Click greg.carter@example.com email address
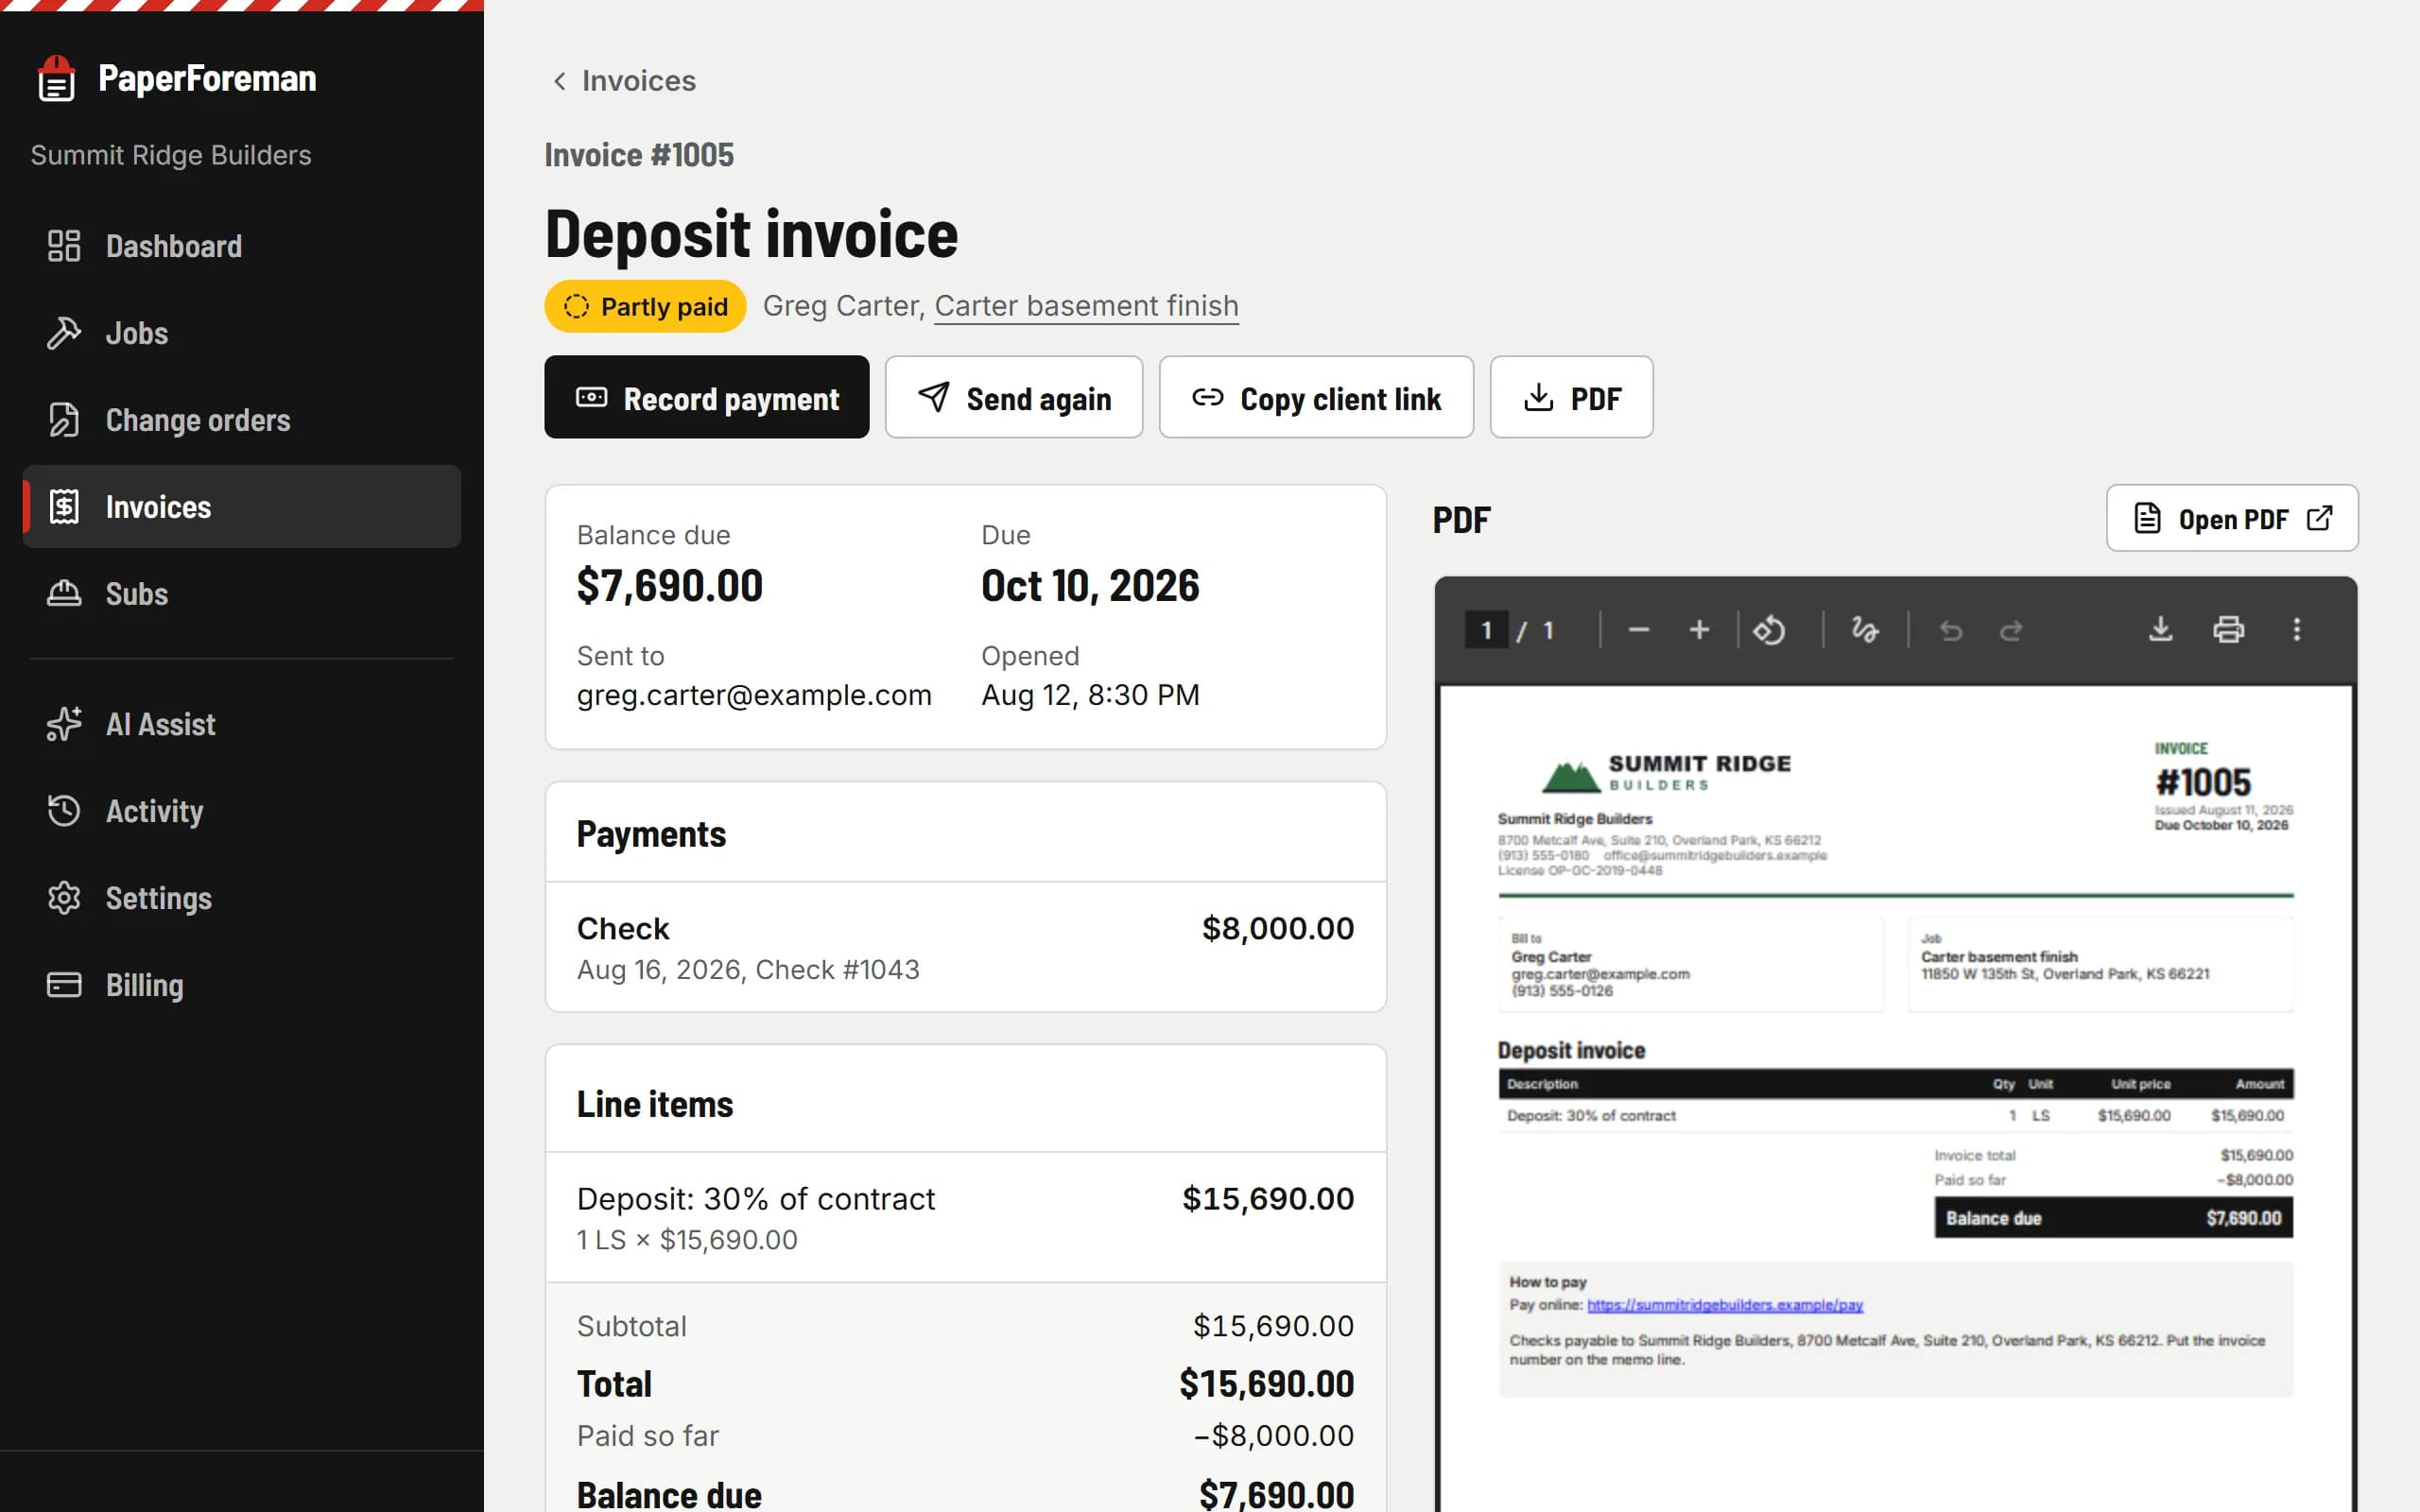This screenshot has height=1512, width=2420. [x=754, y=695]
